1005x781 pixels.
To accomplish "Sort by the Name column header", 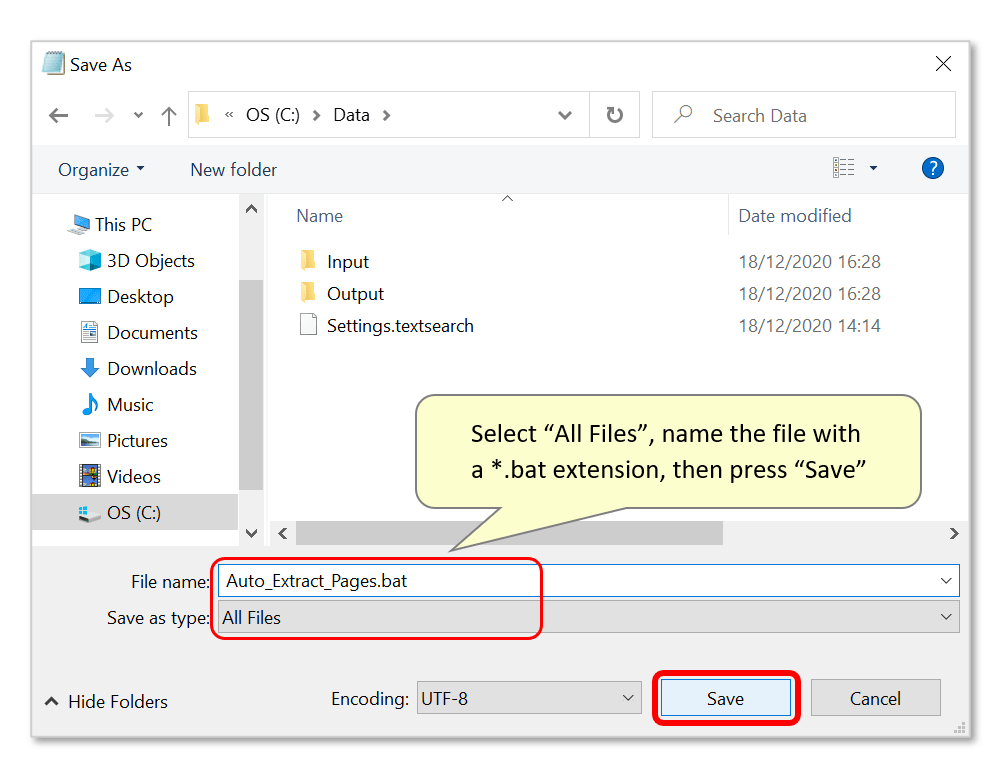I will 319,216.
